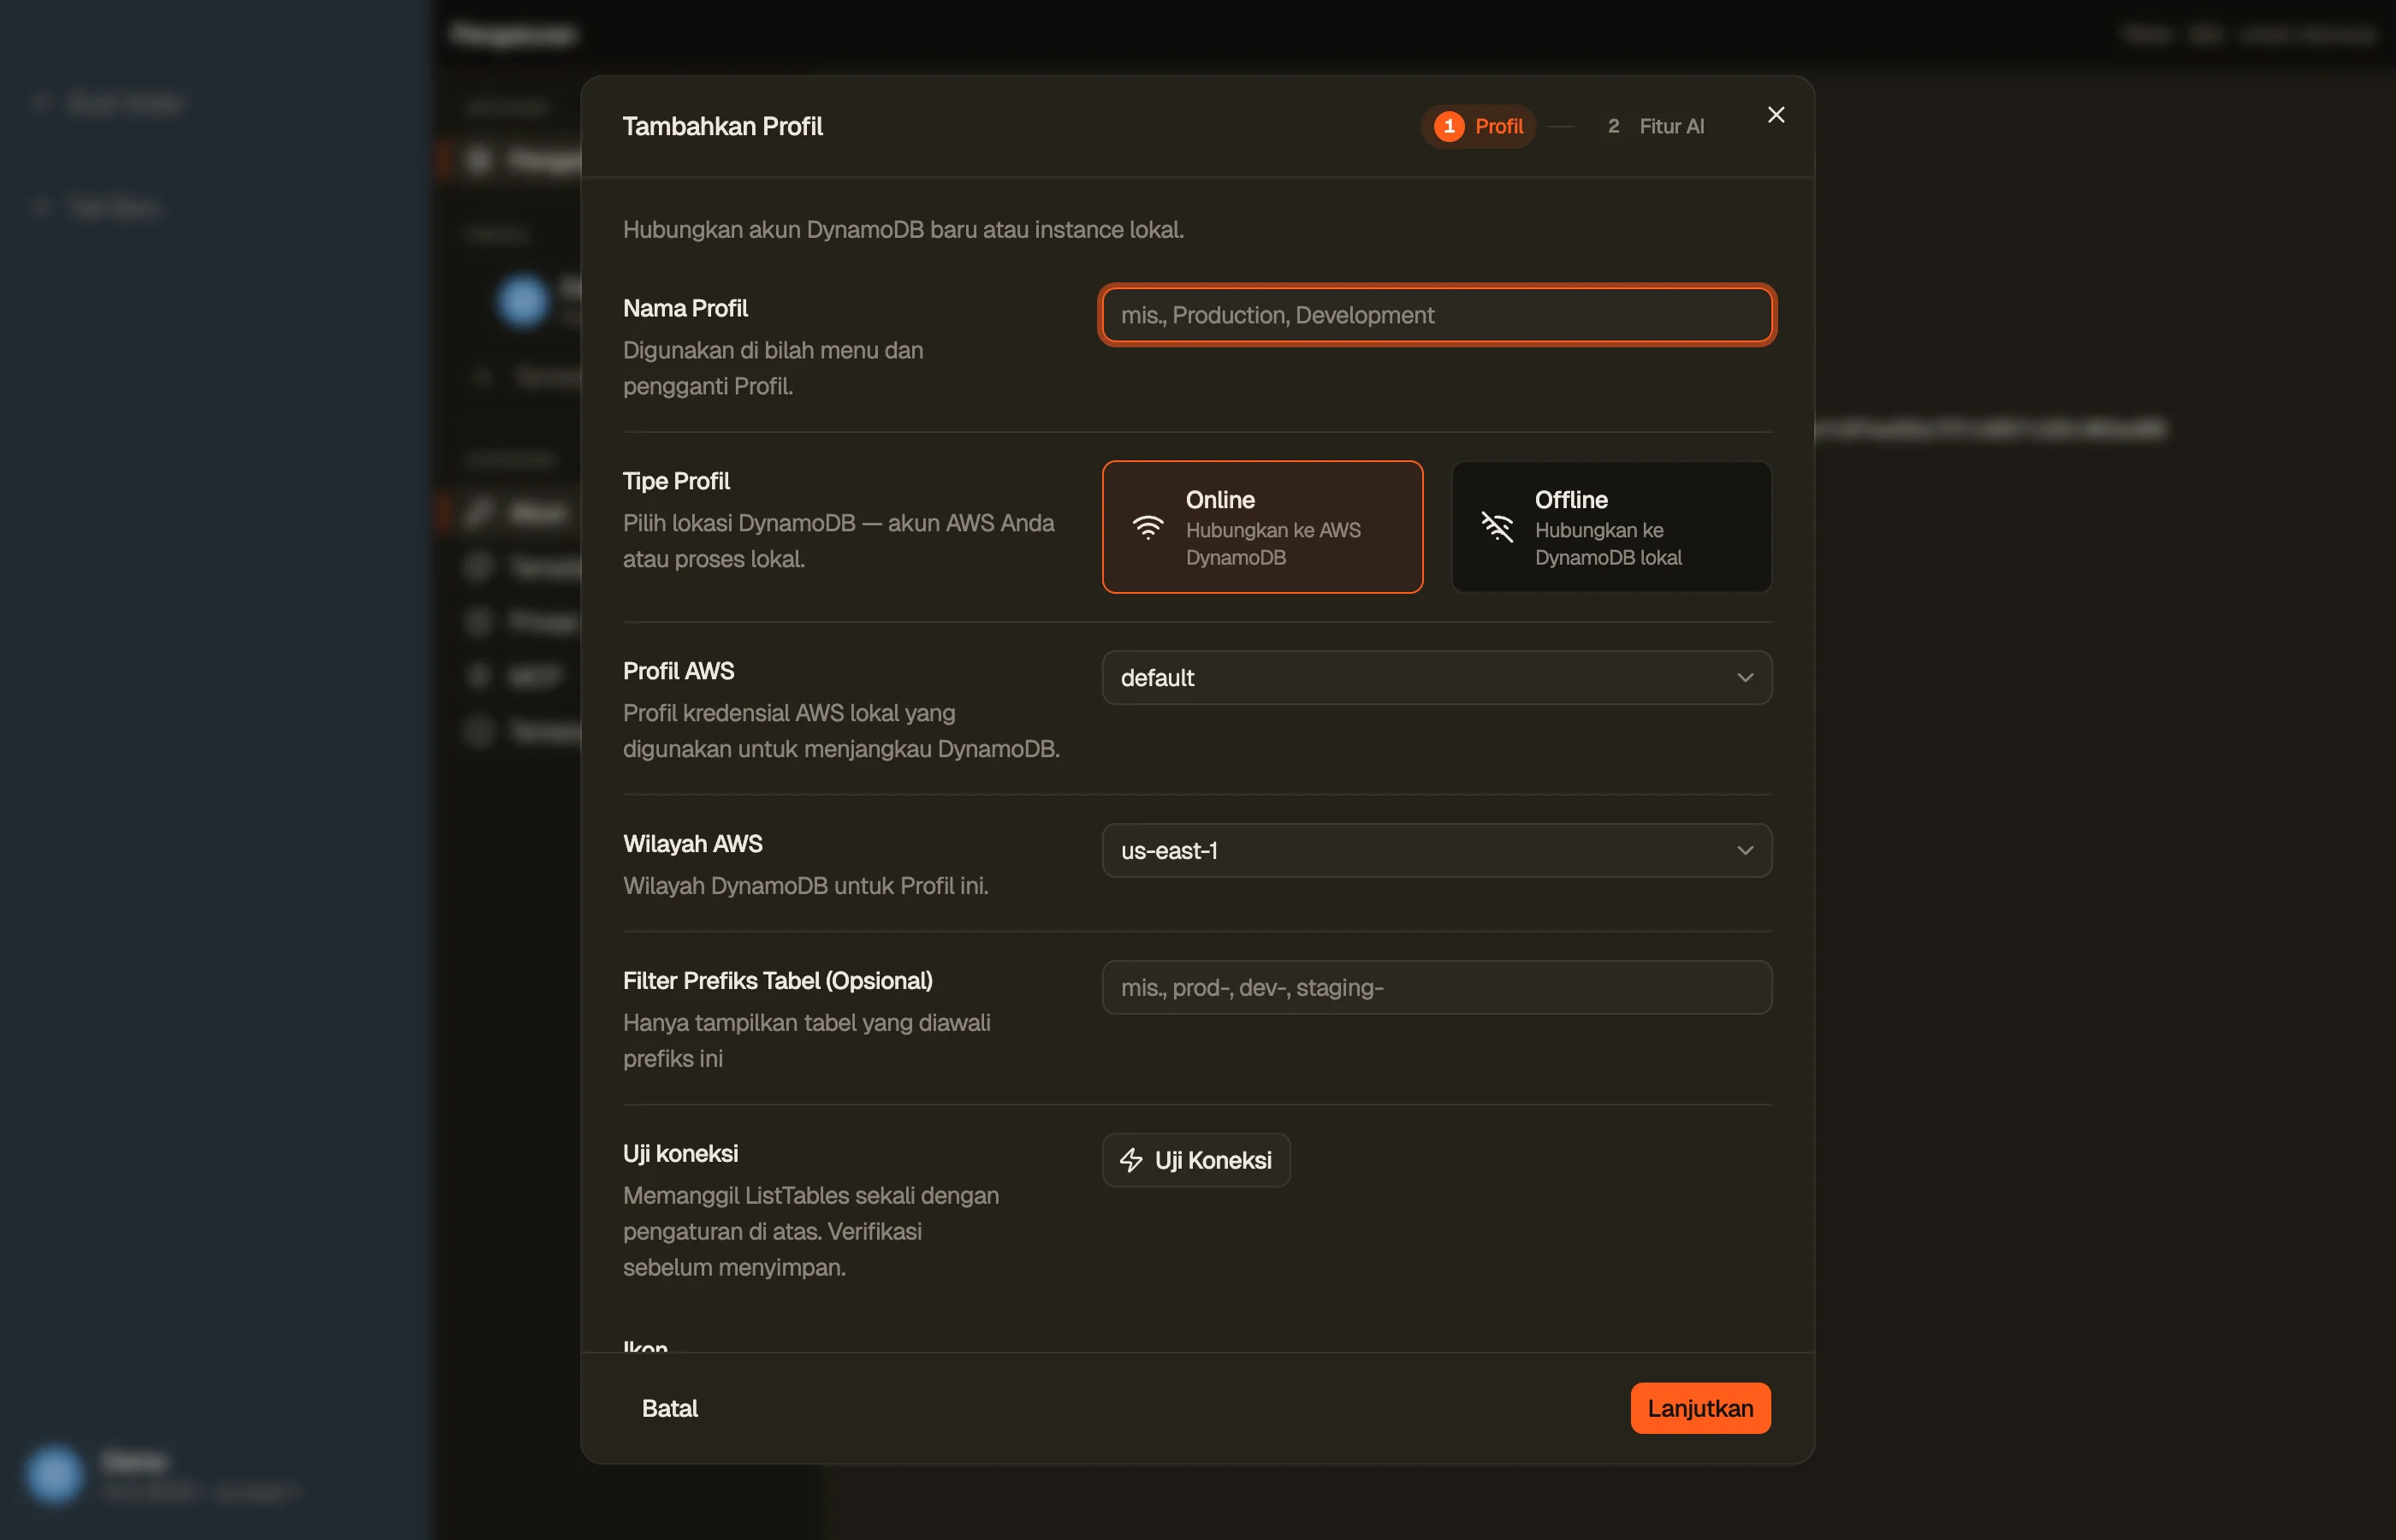Viewport: 2396px width, 1540px height.
Task: Click the Uji koneksi section label
Action: [680, 1153]
